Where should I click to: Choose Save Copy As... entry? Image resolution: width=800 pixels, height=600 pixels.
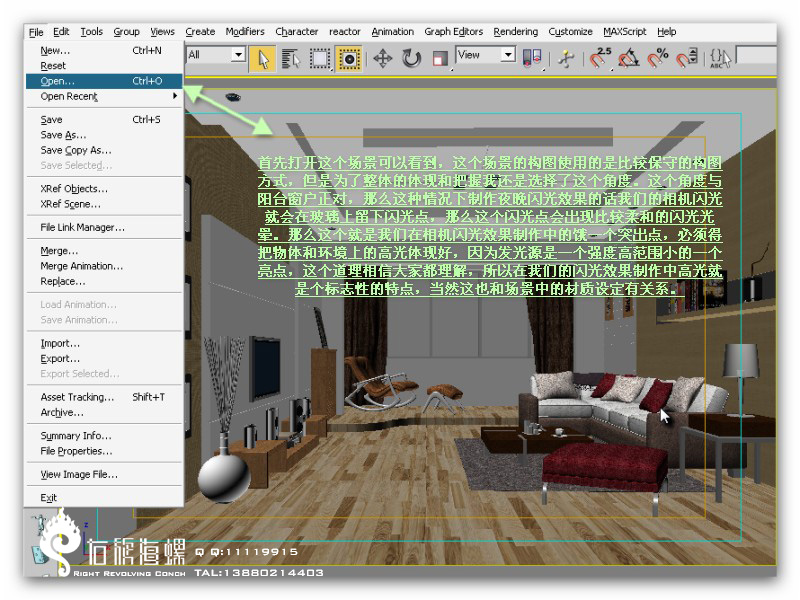[104, 151]
